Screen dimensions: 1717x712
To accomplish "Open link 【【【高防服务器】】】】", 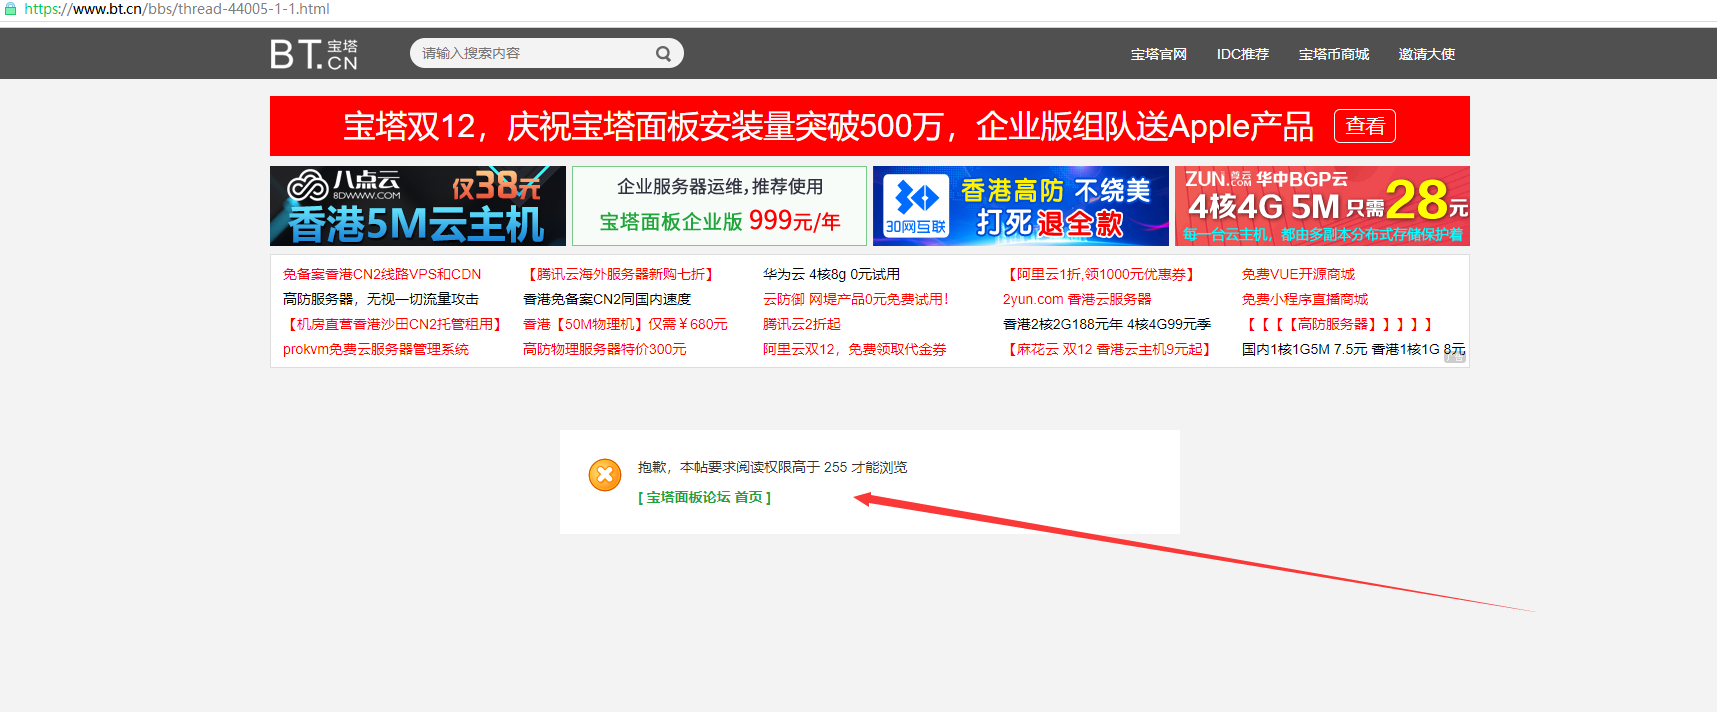I will (1340, 324).
